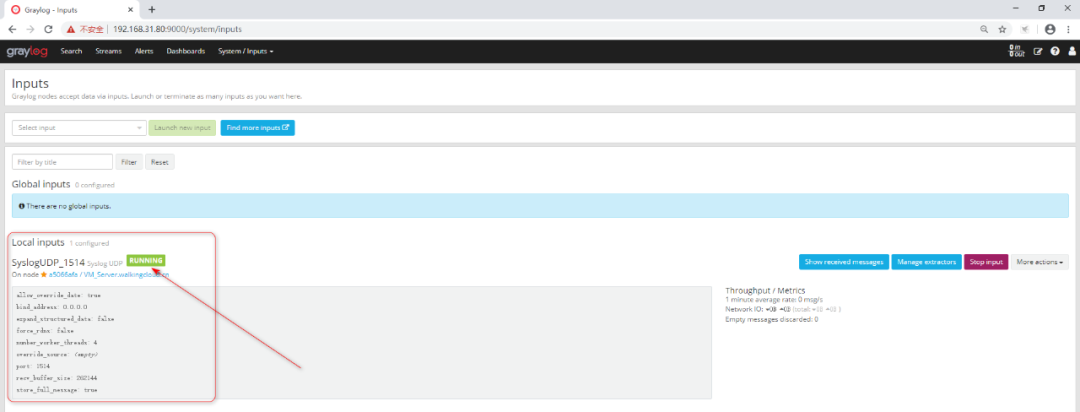Open the Alerts menu item
1080x412 pixels.
tap(144, 52)
